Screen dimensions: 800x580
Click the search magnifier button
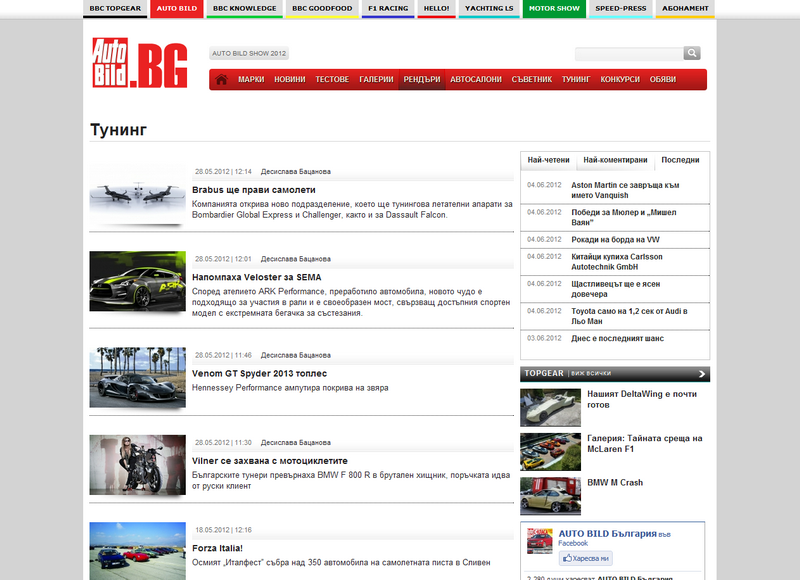click(x=692, y=53)
